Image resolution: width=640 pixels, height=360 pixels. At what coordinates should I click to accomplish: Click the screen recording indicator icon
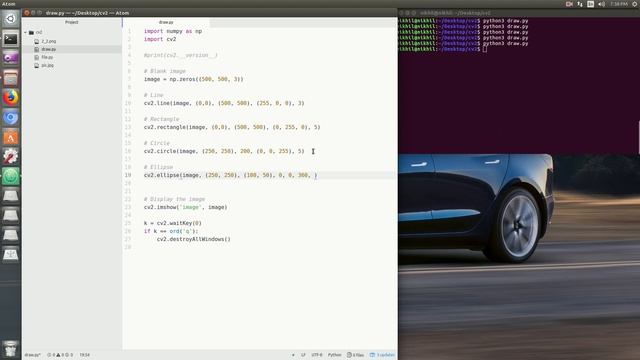pos(569,4)
